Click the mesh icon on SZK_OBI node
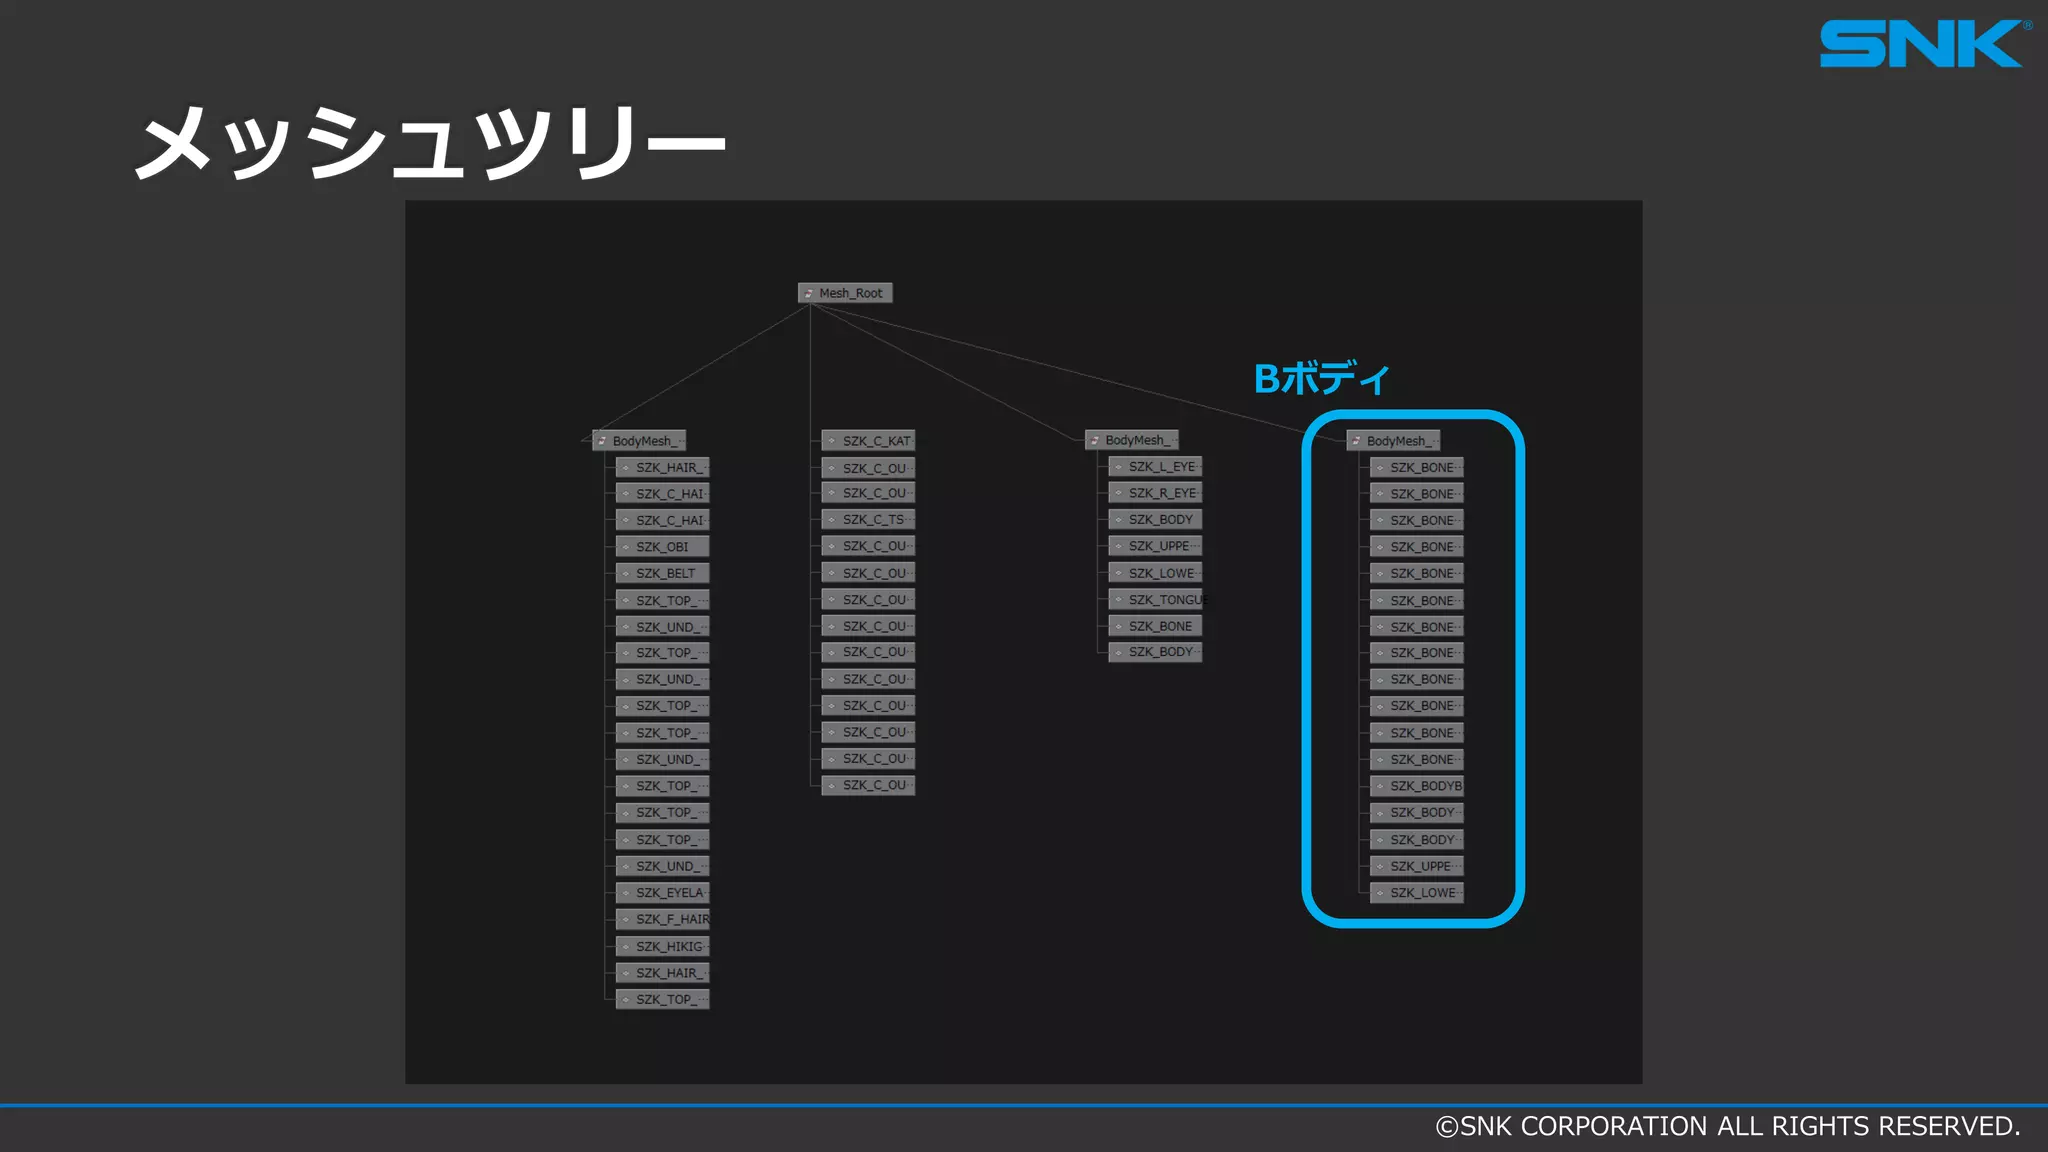Viewport: 2048px width, 1152px height. pos(625,547)
